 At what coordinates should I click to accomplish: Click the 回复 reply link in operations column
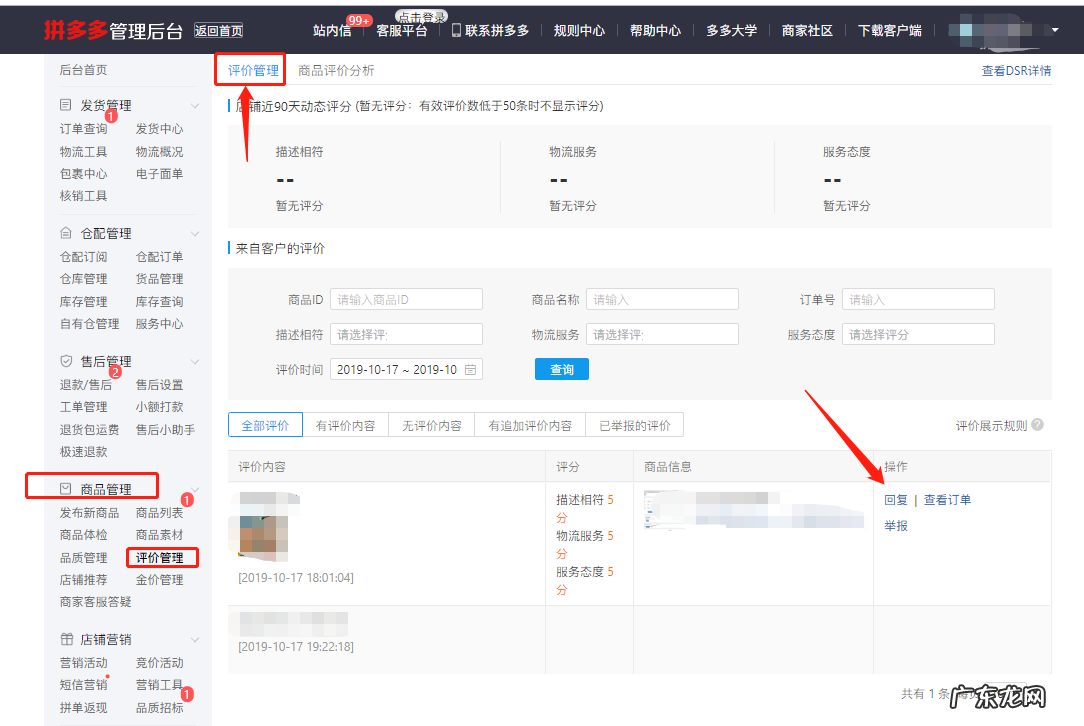894,500
